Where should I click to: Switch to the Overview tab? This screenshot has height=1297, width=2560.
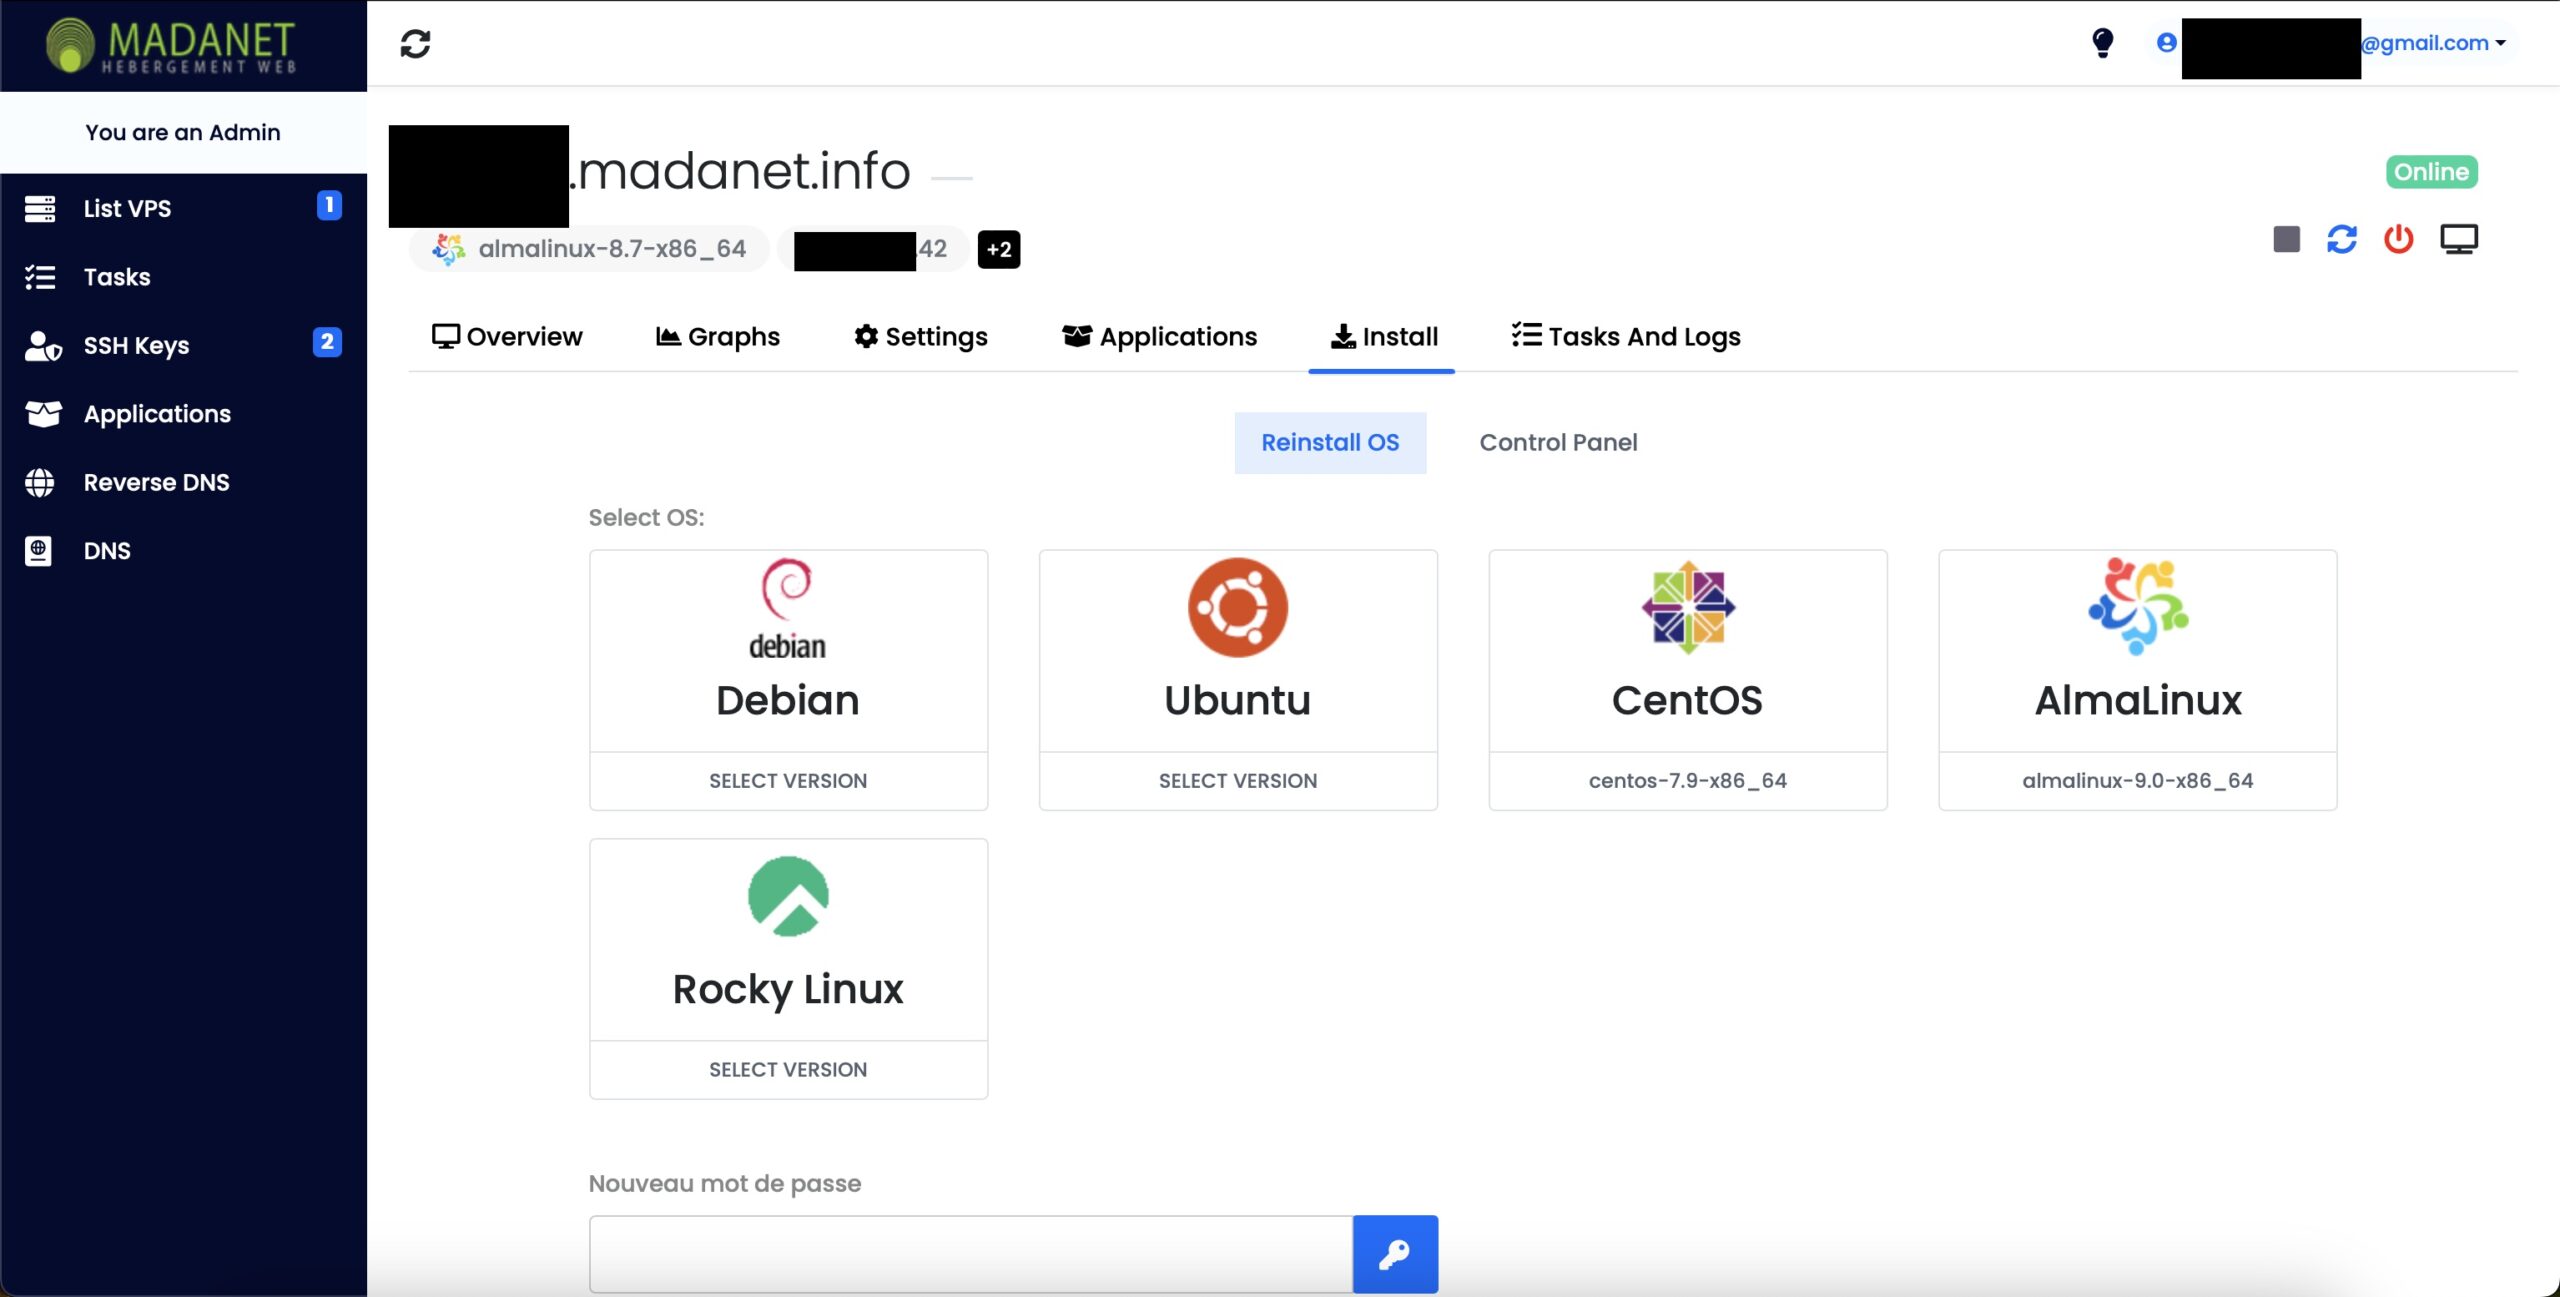(507, 337)
